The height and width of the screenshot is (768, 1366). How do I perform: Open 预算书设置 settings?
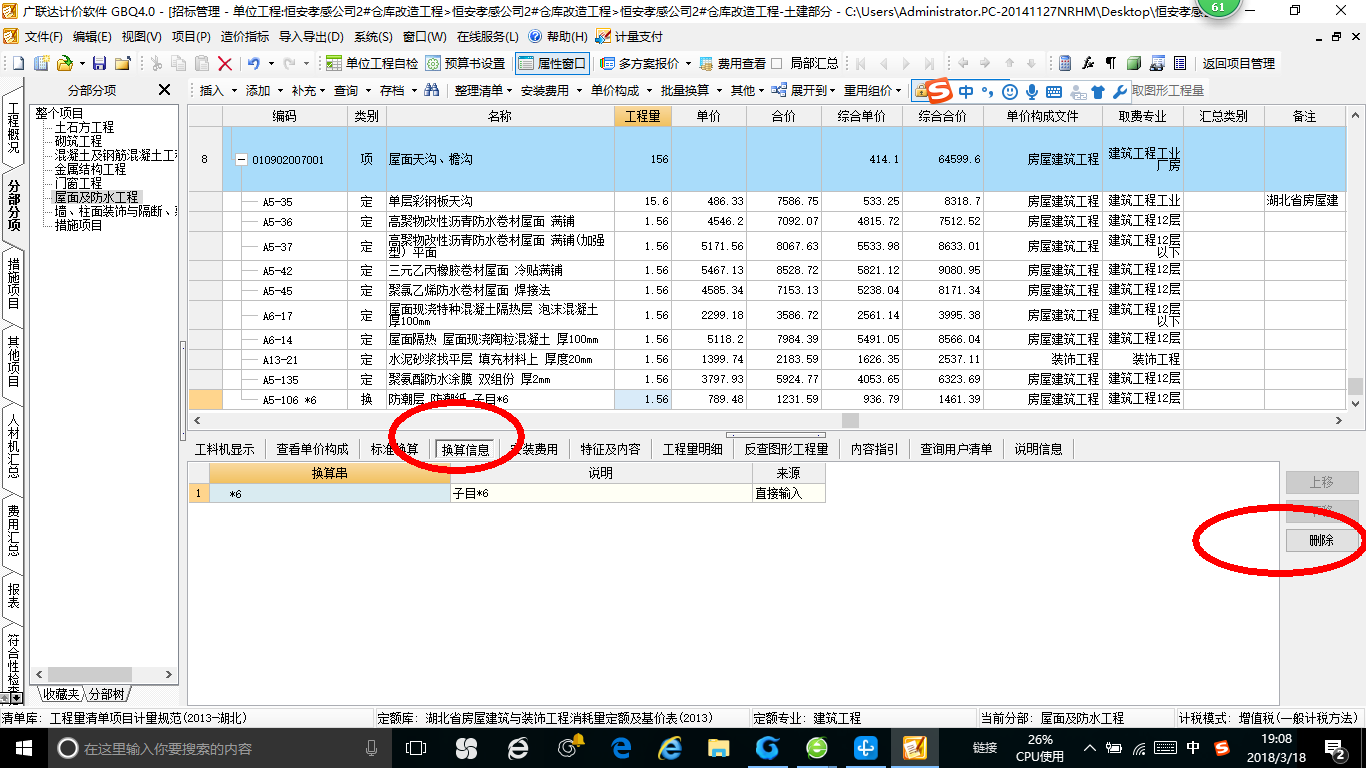(x=466, y=63)
